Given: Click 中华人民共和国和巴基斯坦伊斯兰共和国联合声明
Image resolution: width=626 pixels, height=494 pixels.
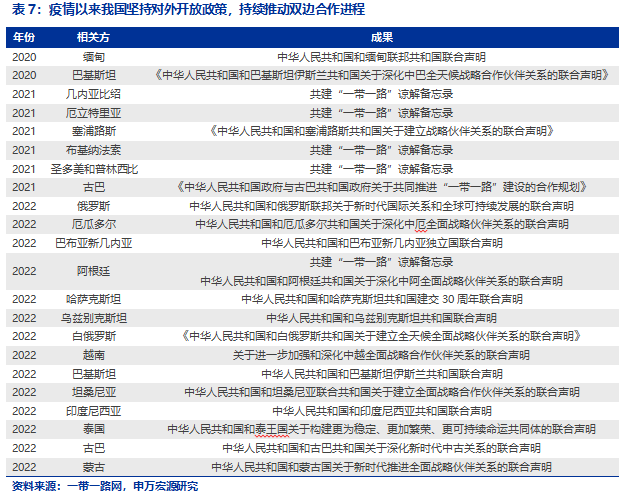Looking at the screenshot, I should tap(382, 374).
